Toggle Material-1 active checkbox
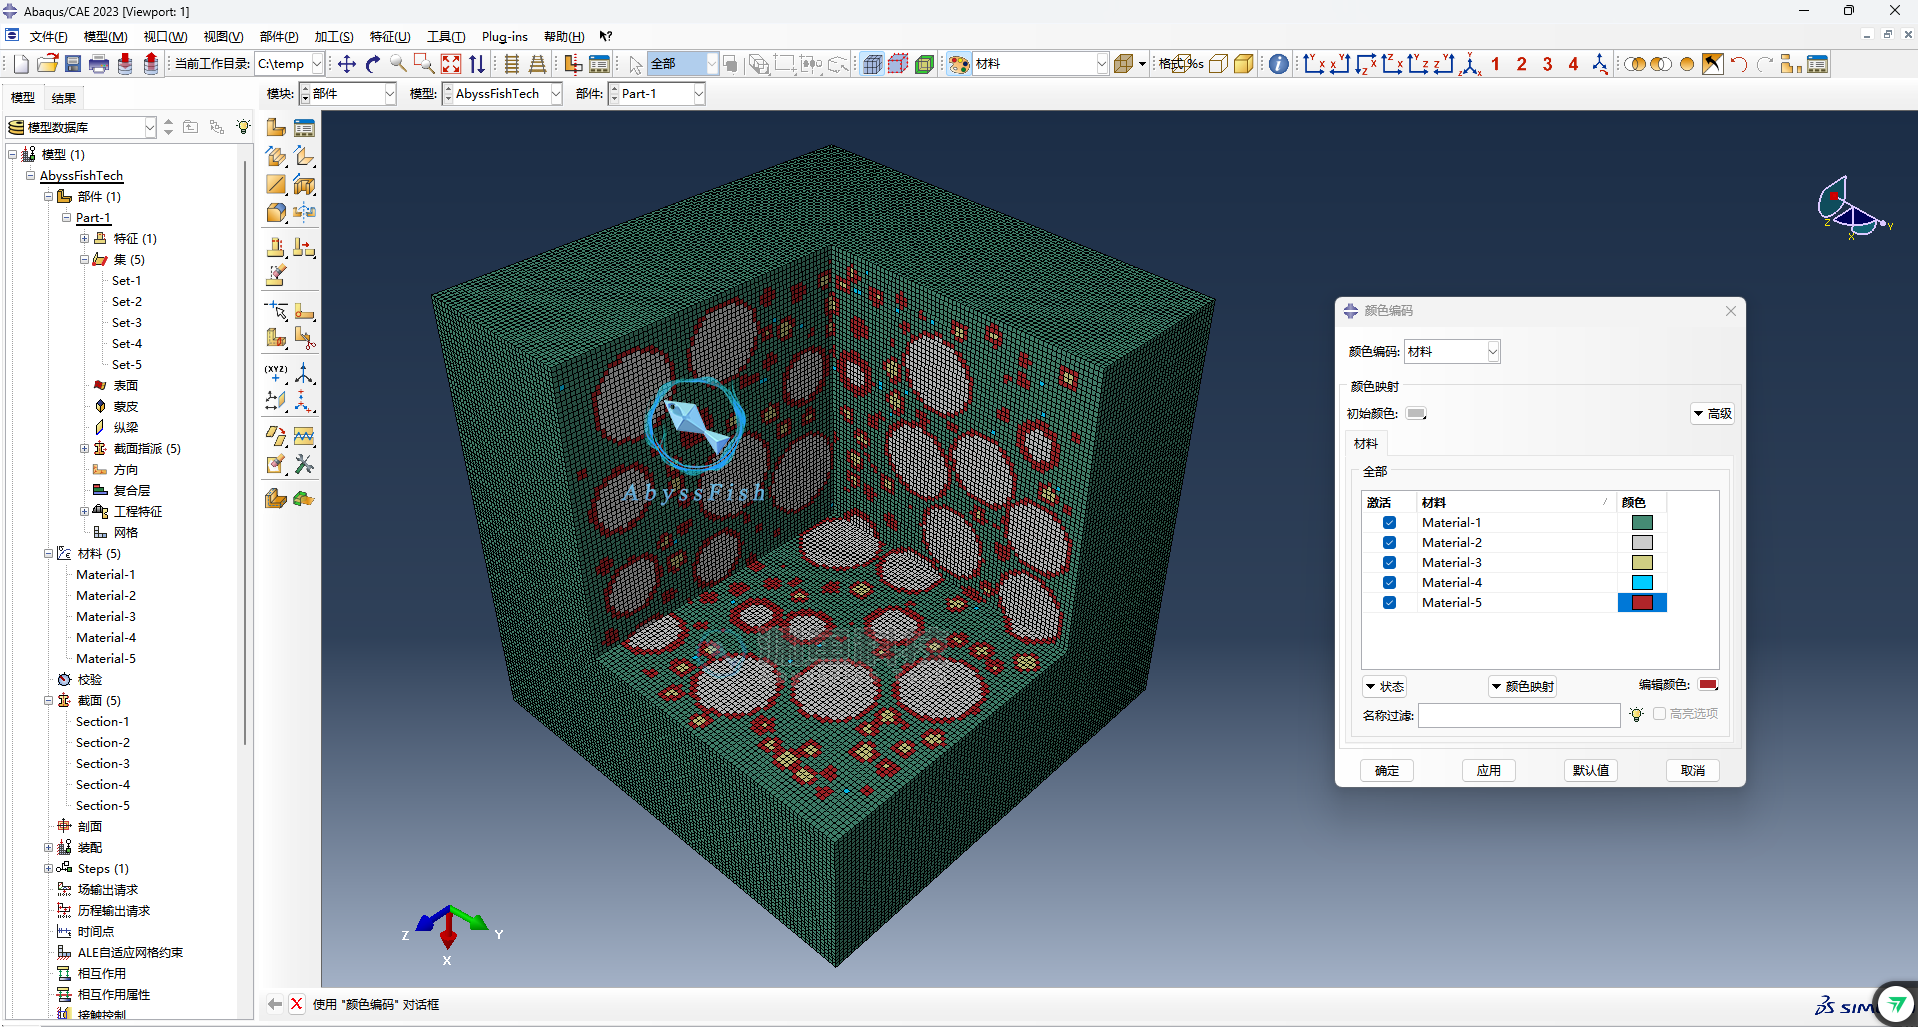Image resolution: width=1918 pixels, height=1027 pixels. pos(1389,523)
